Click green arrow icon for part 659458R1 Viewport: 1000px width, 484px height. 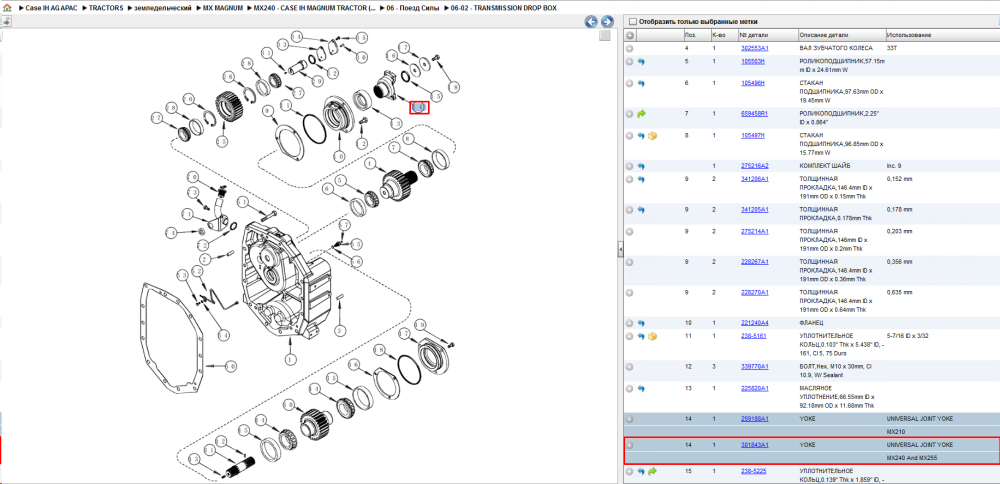point(641,114)
